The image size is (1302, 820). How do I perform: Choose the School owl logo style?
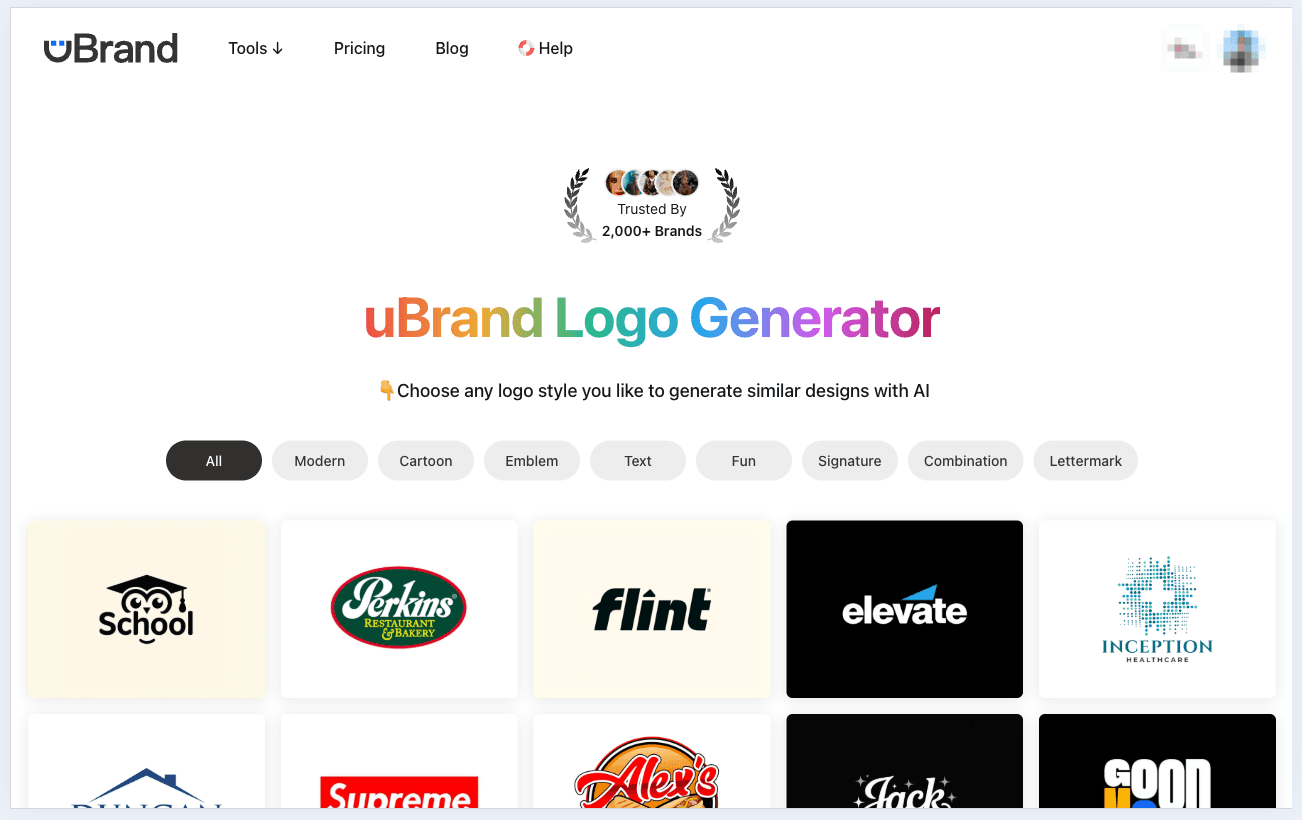(x=147, y=609)
